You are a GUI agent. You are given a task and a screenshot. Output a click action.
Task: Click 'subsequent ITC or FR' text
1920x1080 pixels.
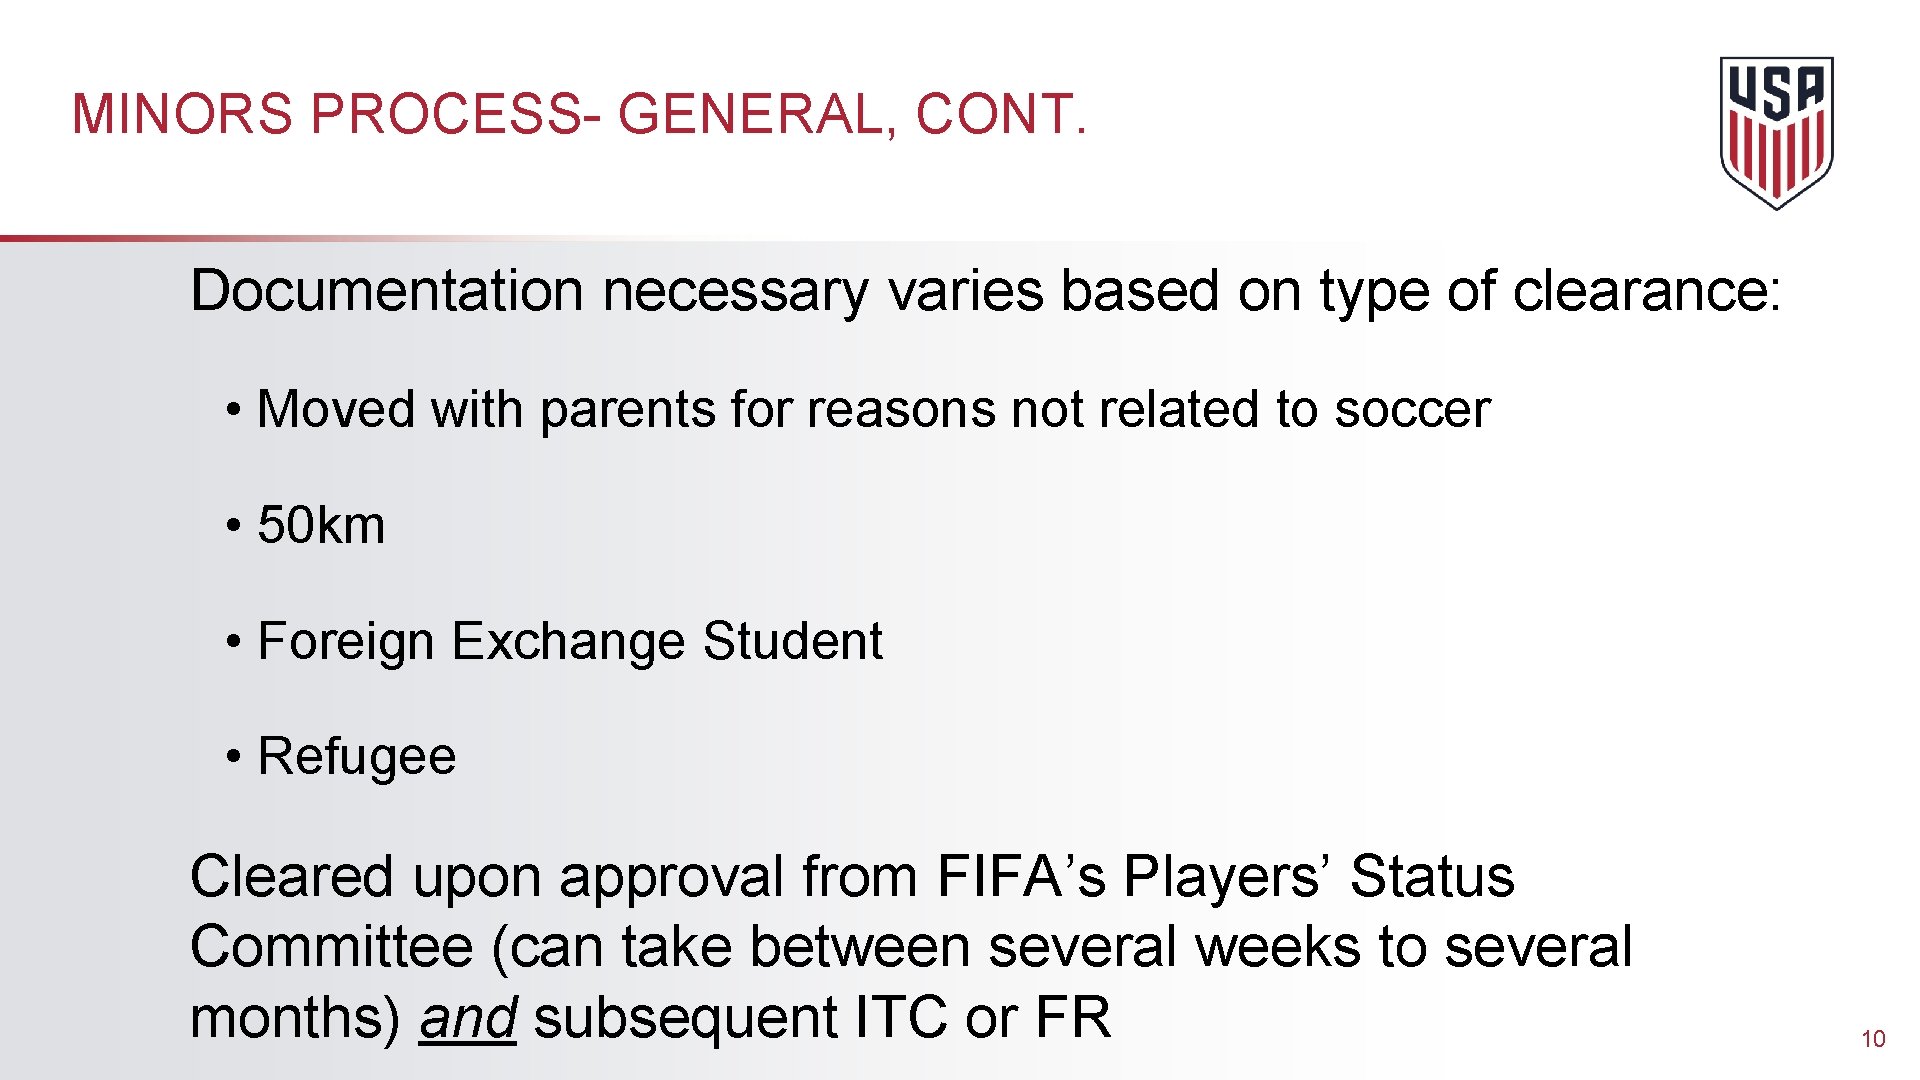[x=822, y=1018]
